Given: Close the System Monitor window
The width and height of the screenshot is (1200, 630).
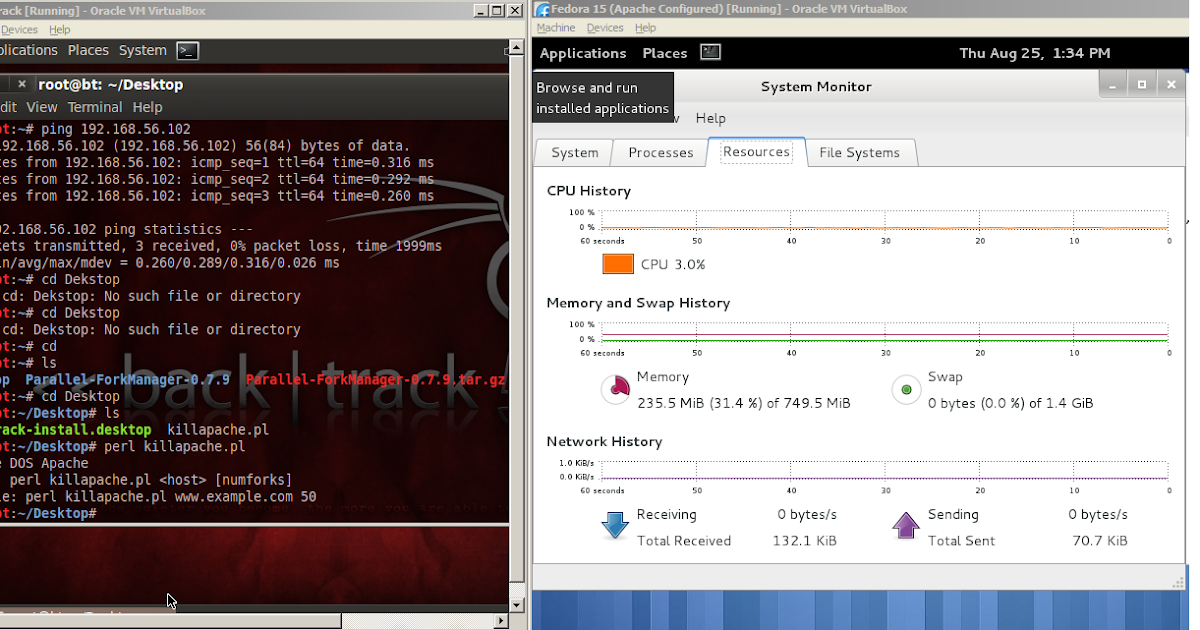Looking at the screenshot, I should click(x=1171, y=85).
